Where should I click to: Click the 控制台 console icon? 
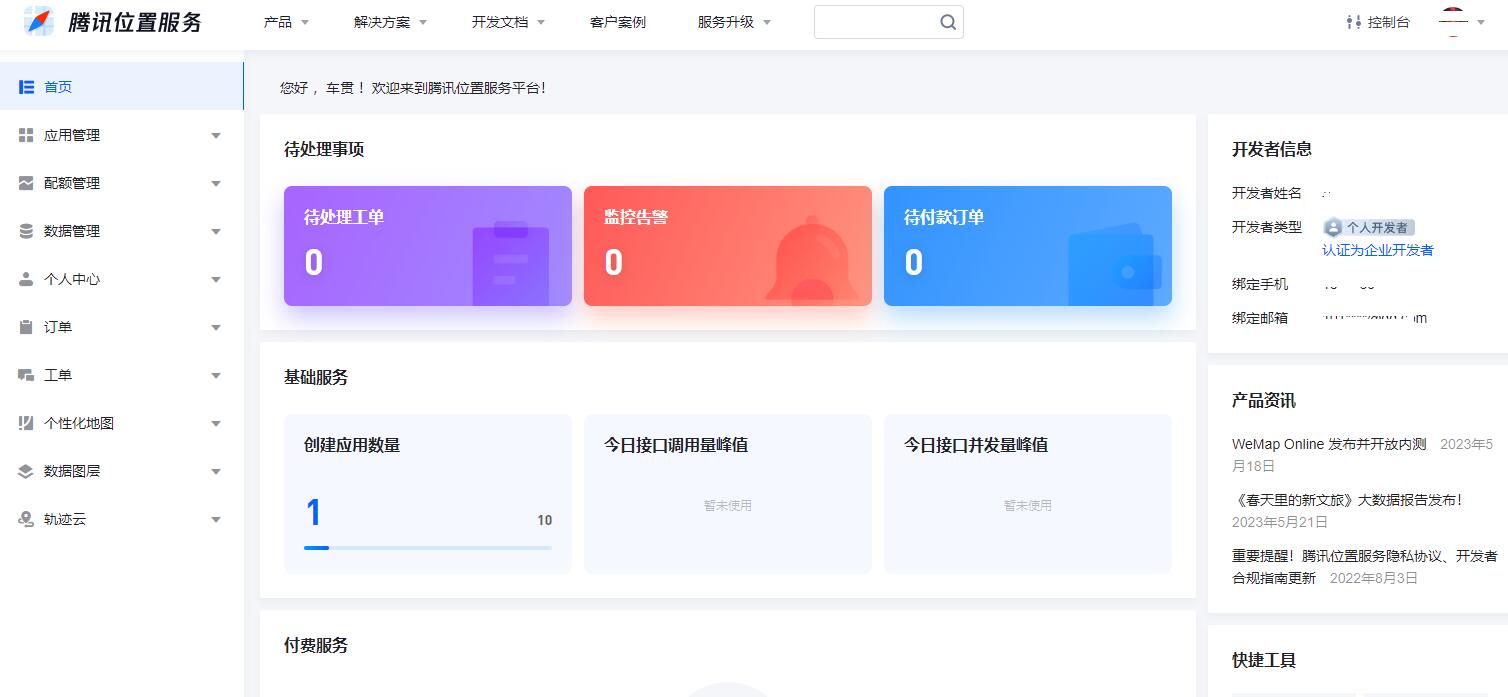point(1354,22)
